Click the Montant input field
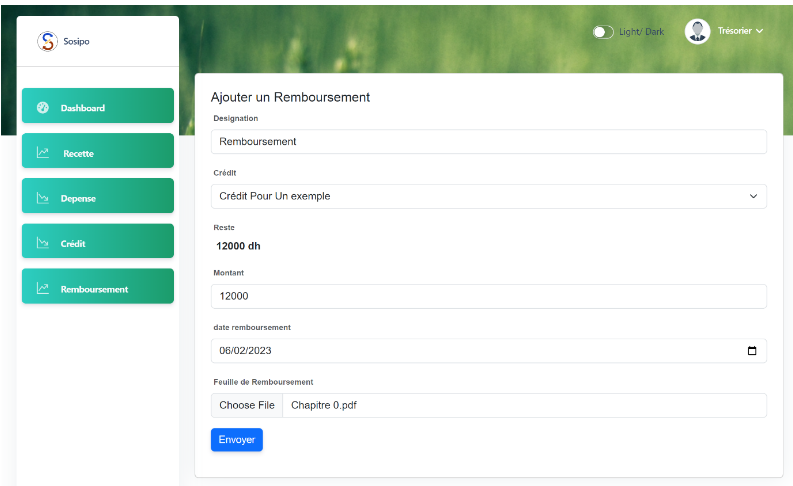793x486 pixels. click(x=489, y=296)
